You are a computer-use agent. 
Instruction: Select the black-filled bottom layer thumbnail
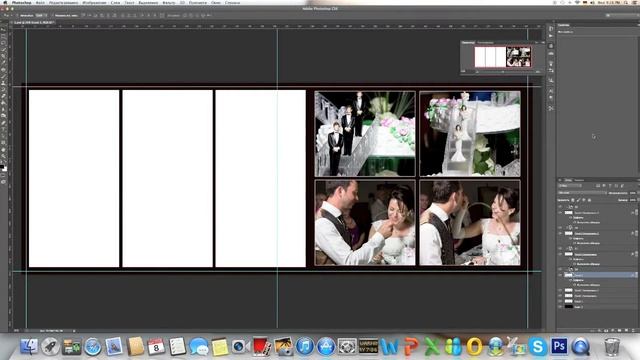click(569, 307)
